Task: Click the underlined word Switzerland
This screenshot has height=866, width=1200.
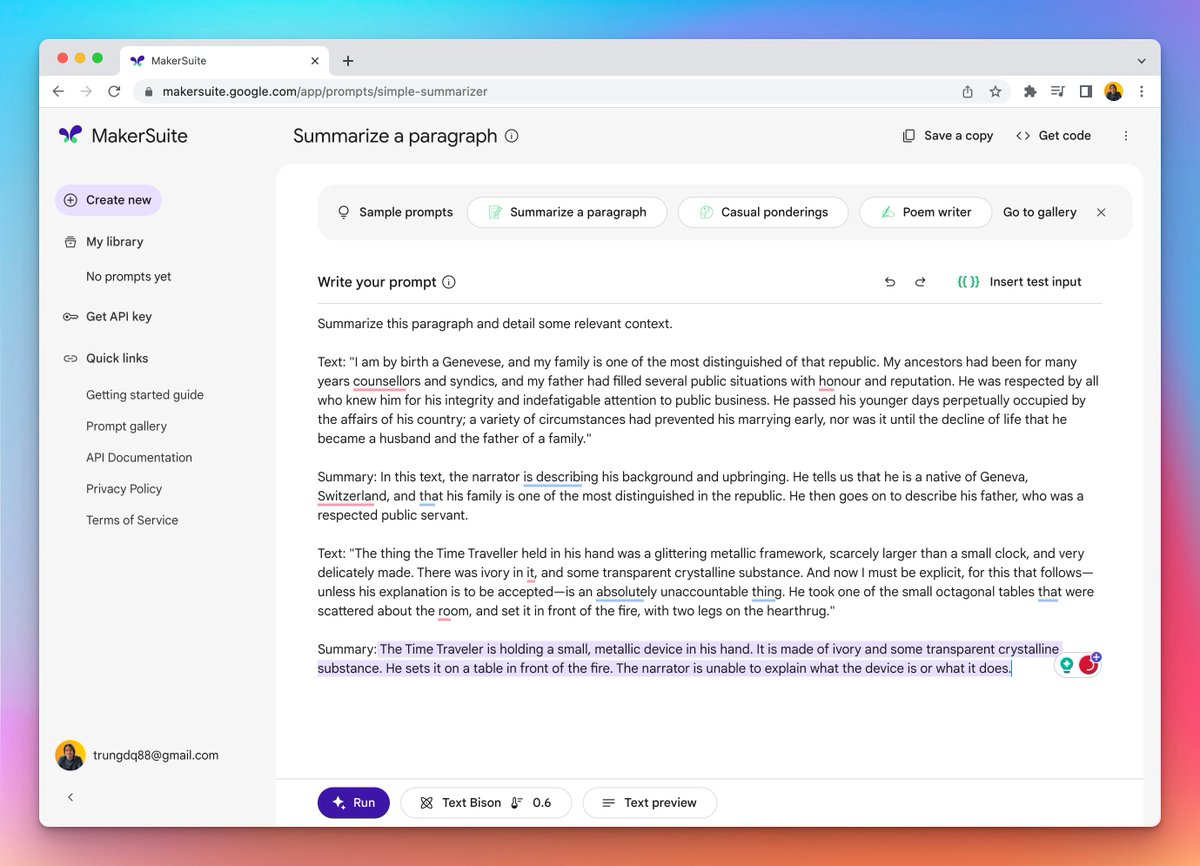Action: (x=352, y=496)
